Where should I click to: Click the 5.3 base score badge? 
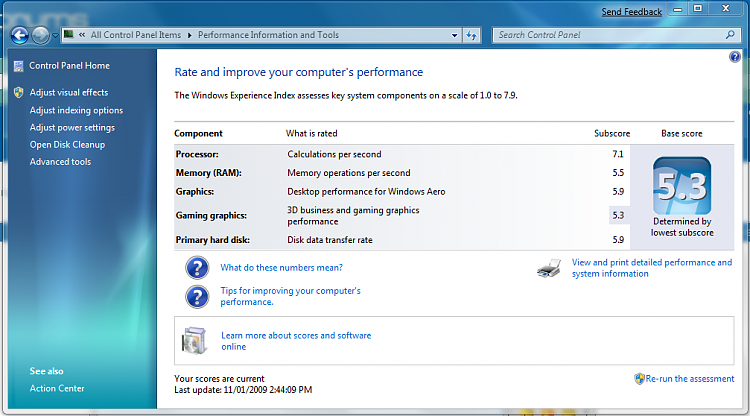(x=682, y=186)
